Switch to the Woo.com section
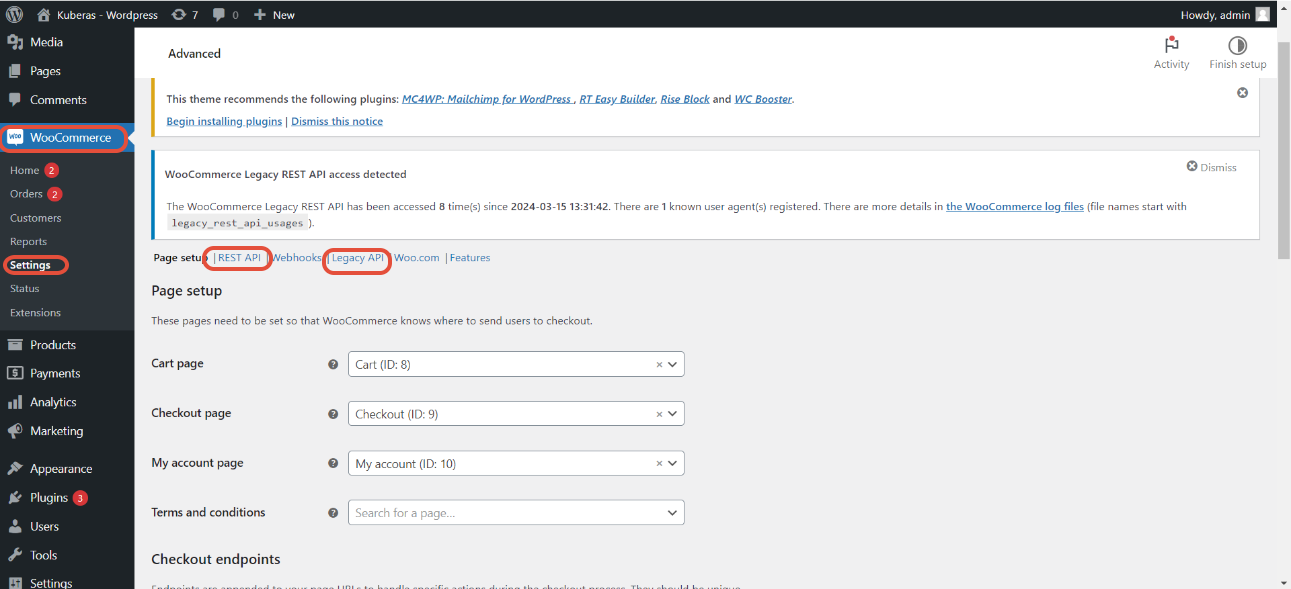Viewport: 1291px width, 589px height. pos(417,258)
